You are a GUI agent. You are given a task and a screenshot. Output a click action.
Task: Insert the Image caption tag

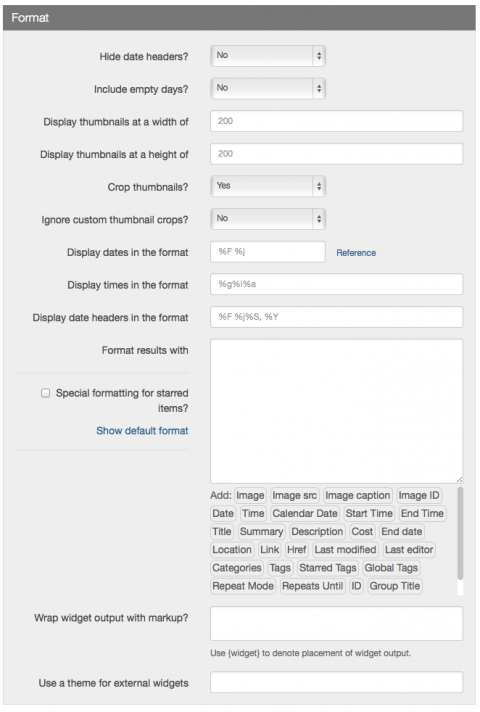click(x=358, y=495)
